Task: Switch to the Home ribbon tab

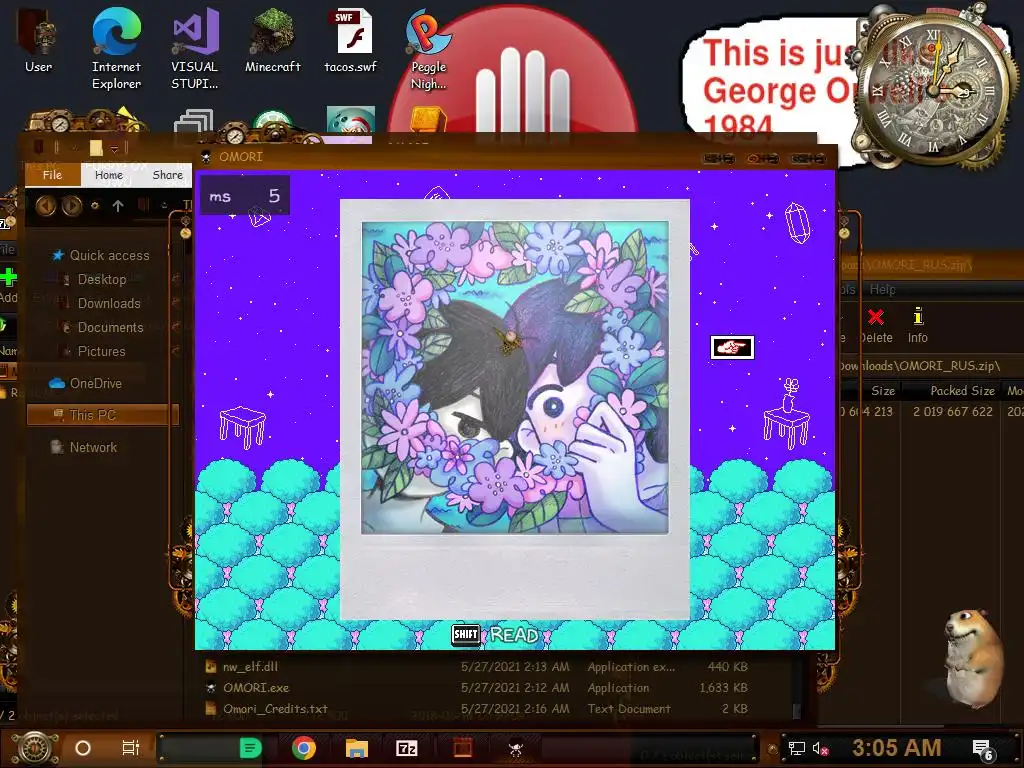Action: coord(108,174)
